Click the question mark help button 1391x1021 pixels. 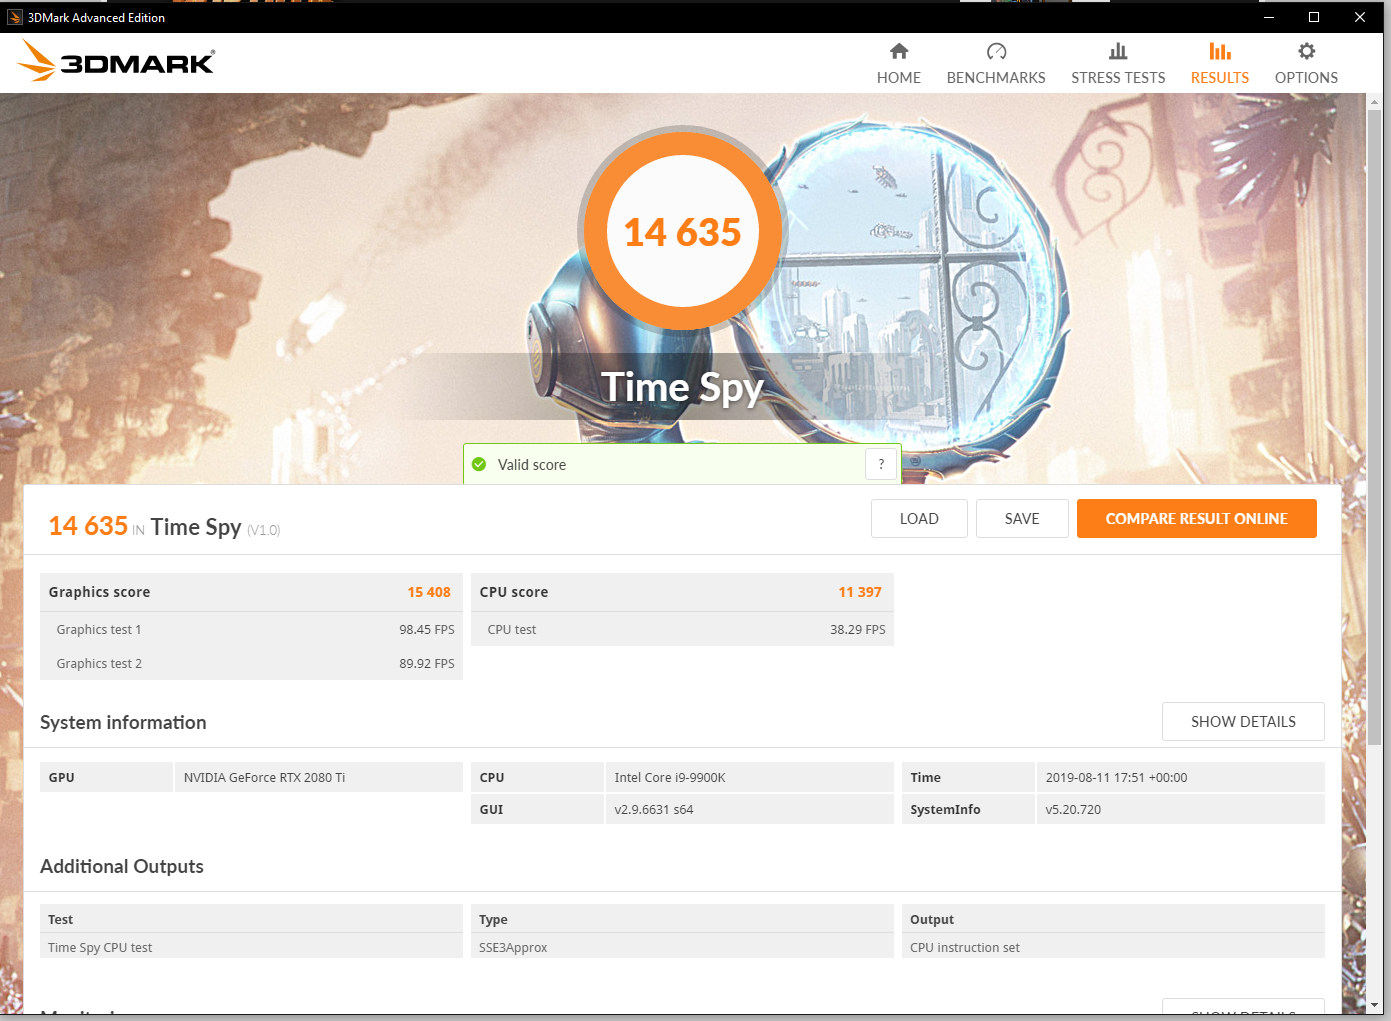[880, 464]
